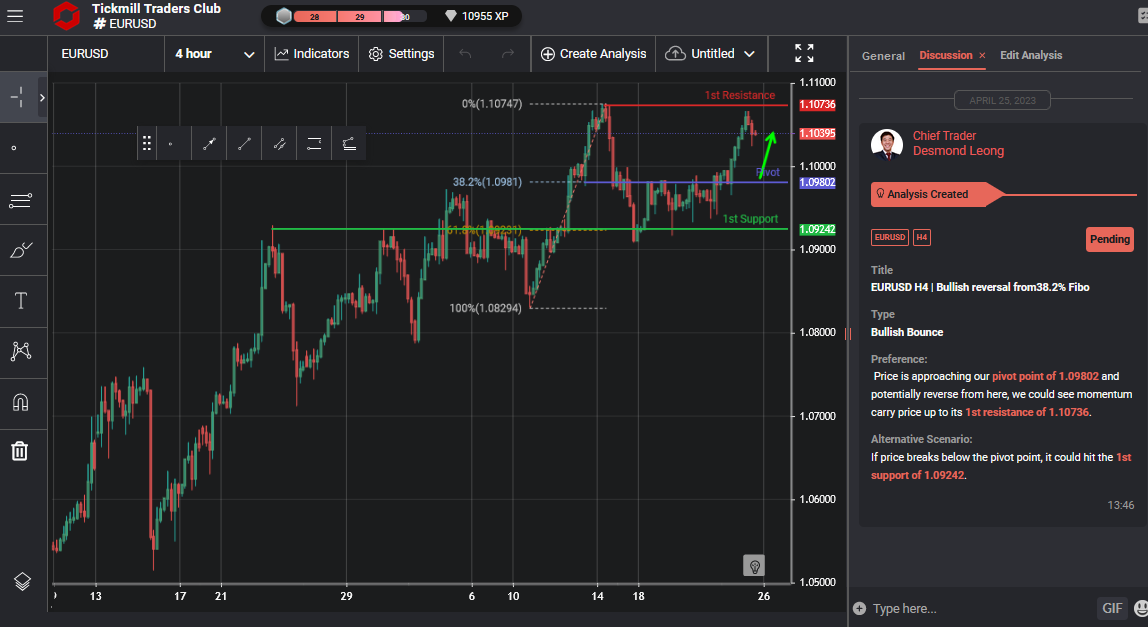Click the redo arrow

click(507, 54)
